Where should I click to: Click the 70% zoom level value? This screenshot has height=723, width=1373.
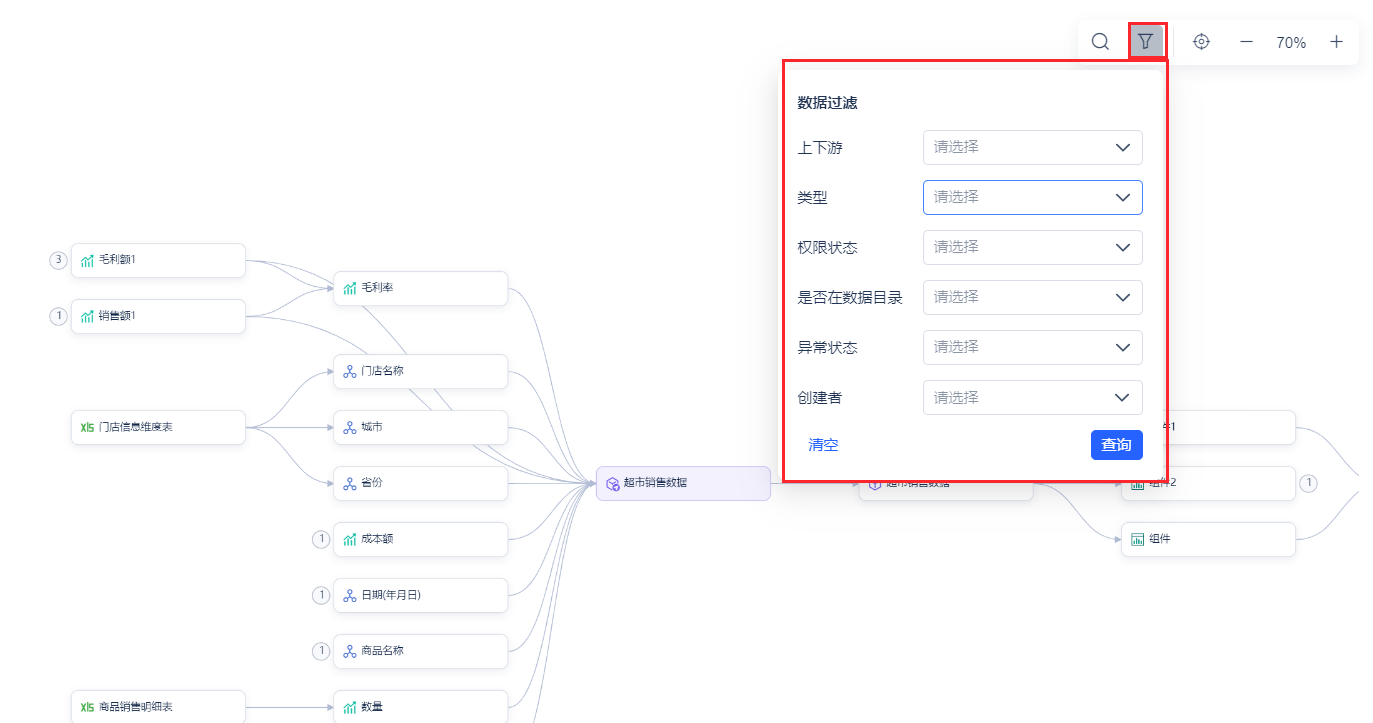1291,42
